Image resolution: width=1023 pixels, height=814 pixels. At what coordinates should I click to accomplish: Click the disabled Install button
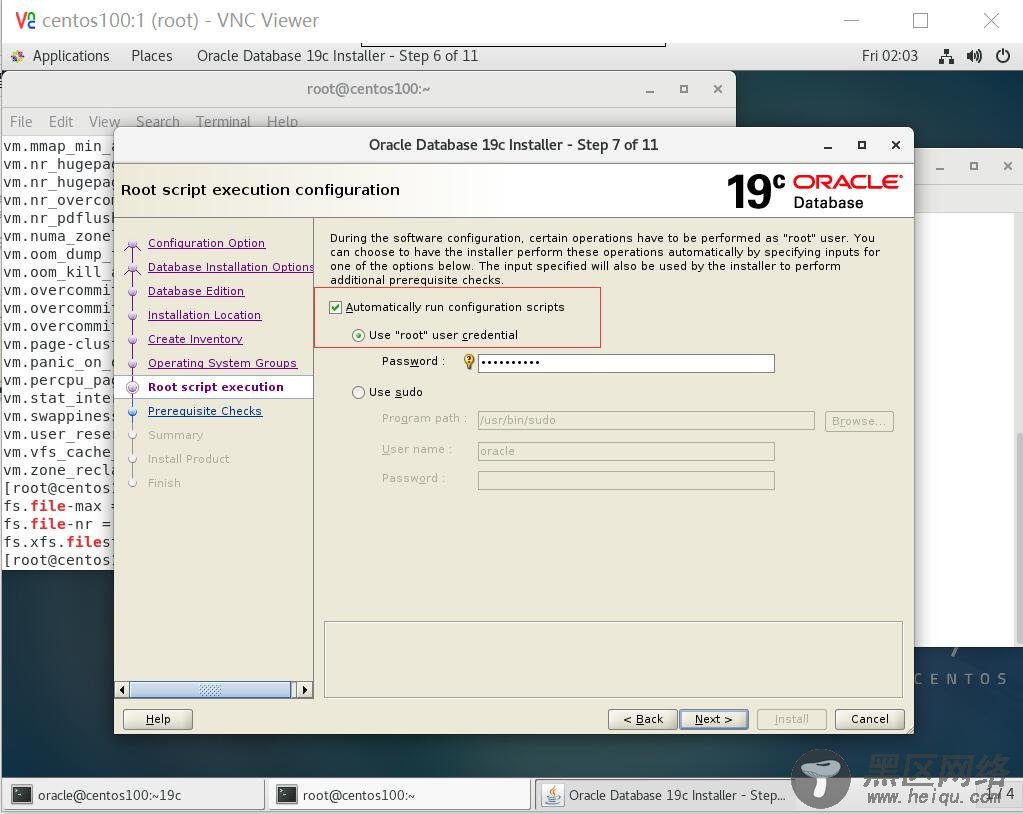(x=791, y=719)
